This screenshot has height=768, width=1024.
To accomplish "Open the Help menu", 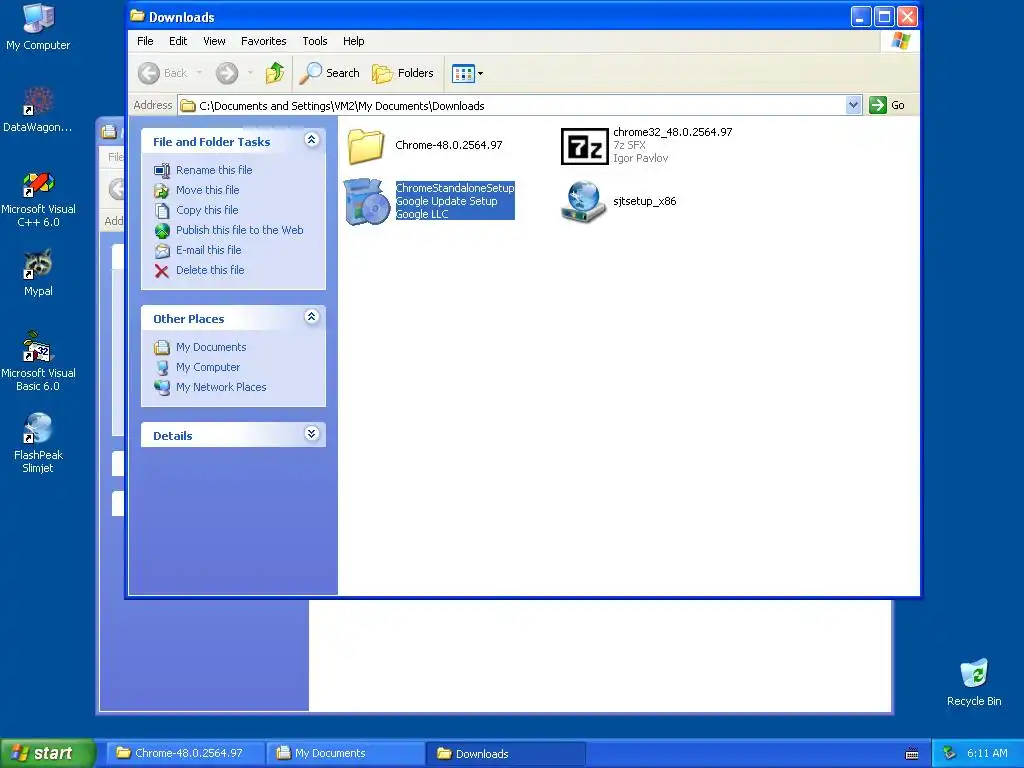I will tap(353, 41).
